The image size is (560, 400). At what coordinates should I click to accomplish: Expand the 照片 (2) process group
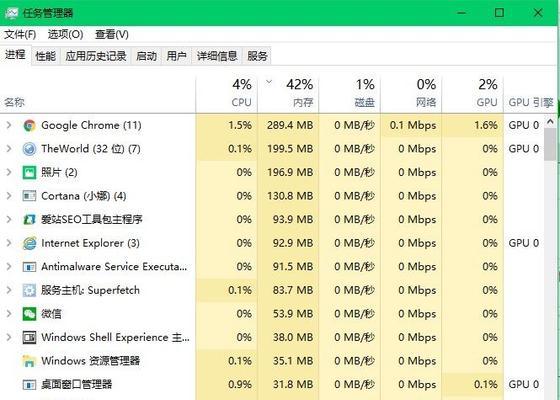click(9, 172)
